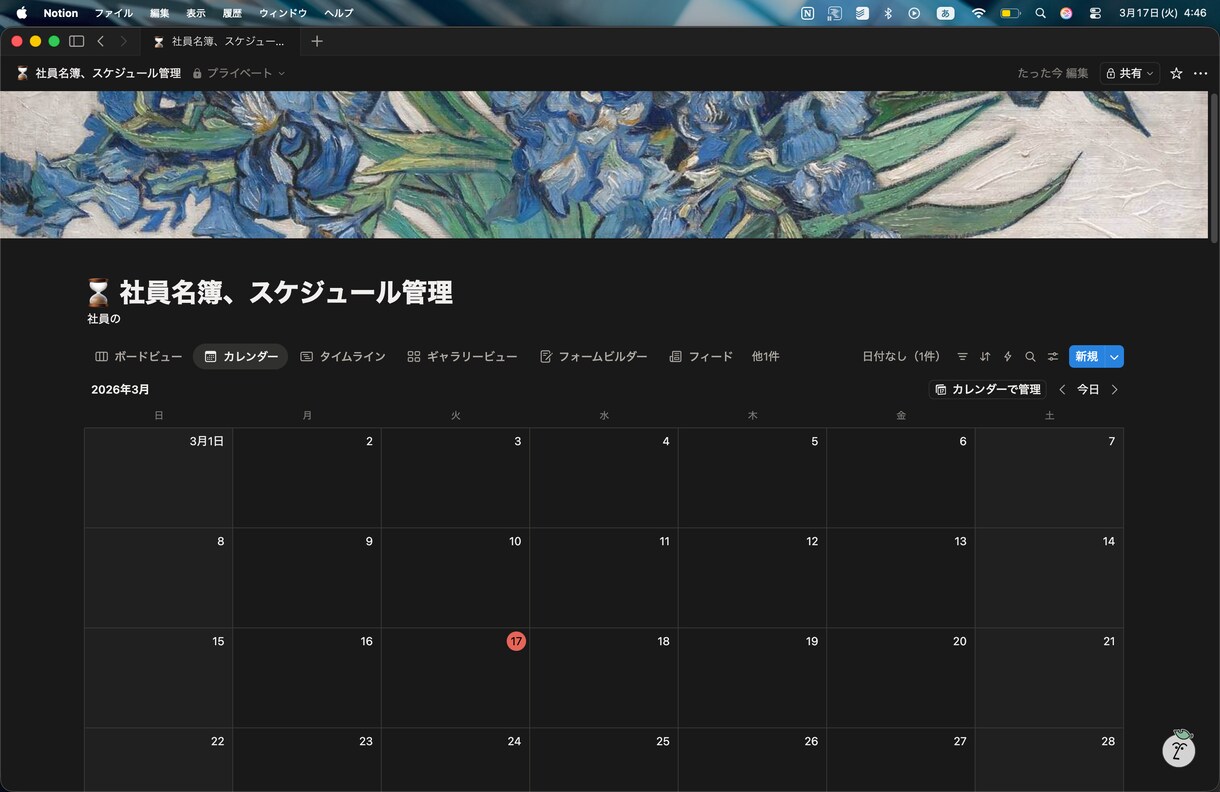Select the 3月1日 calendar cell

coord(158,478)
